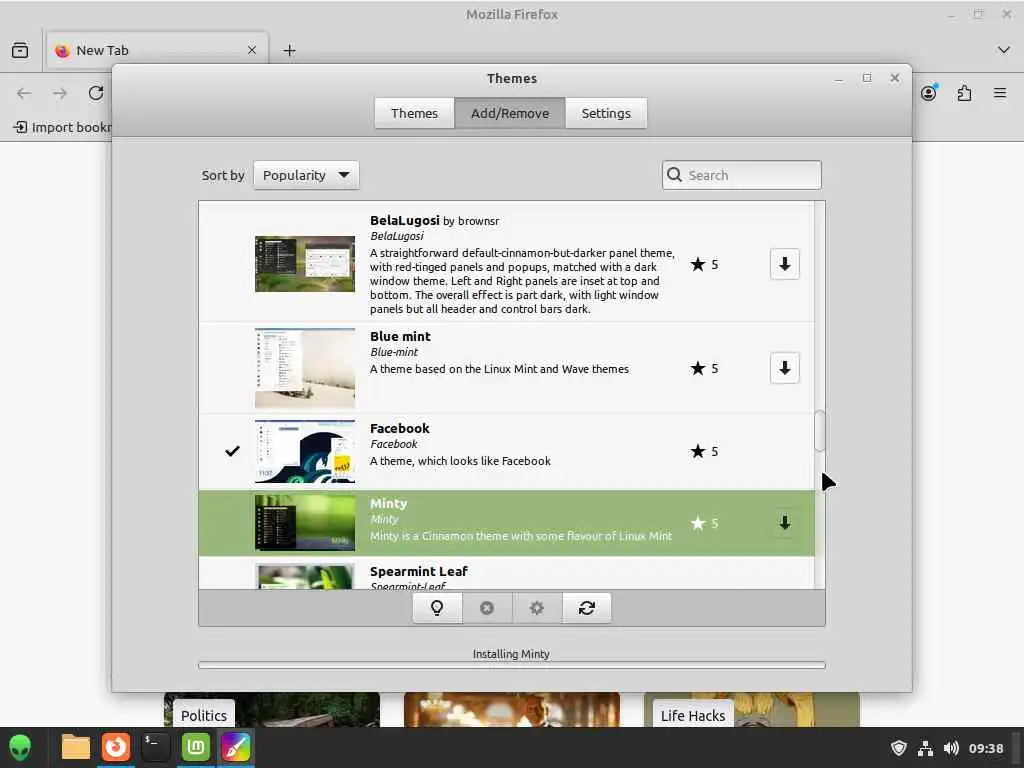Click the Blue mint title text
The width and height of the screenshot is (1024, 768).
click(400, 336)
